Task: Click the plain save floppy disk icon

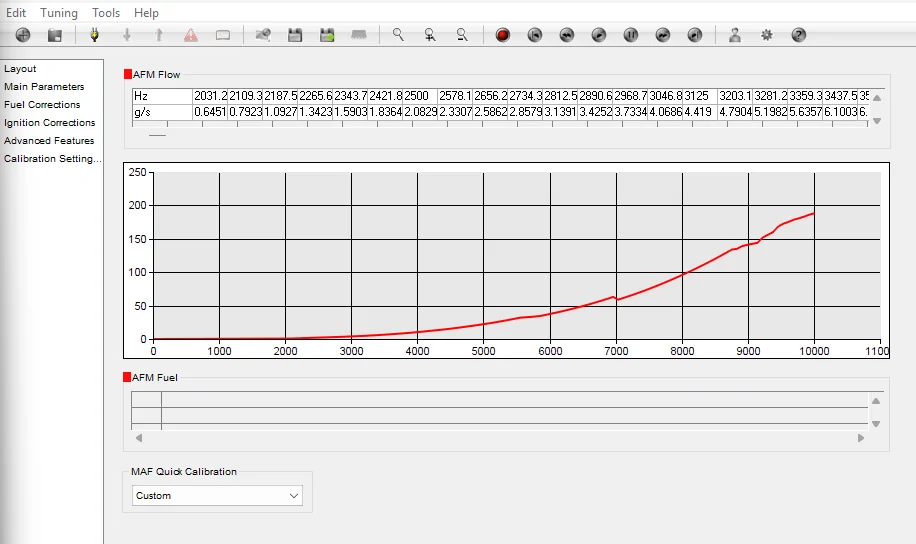Action: (x=295, y=35)
